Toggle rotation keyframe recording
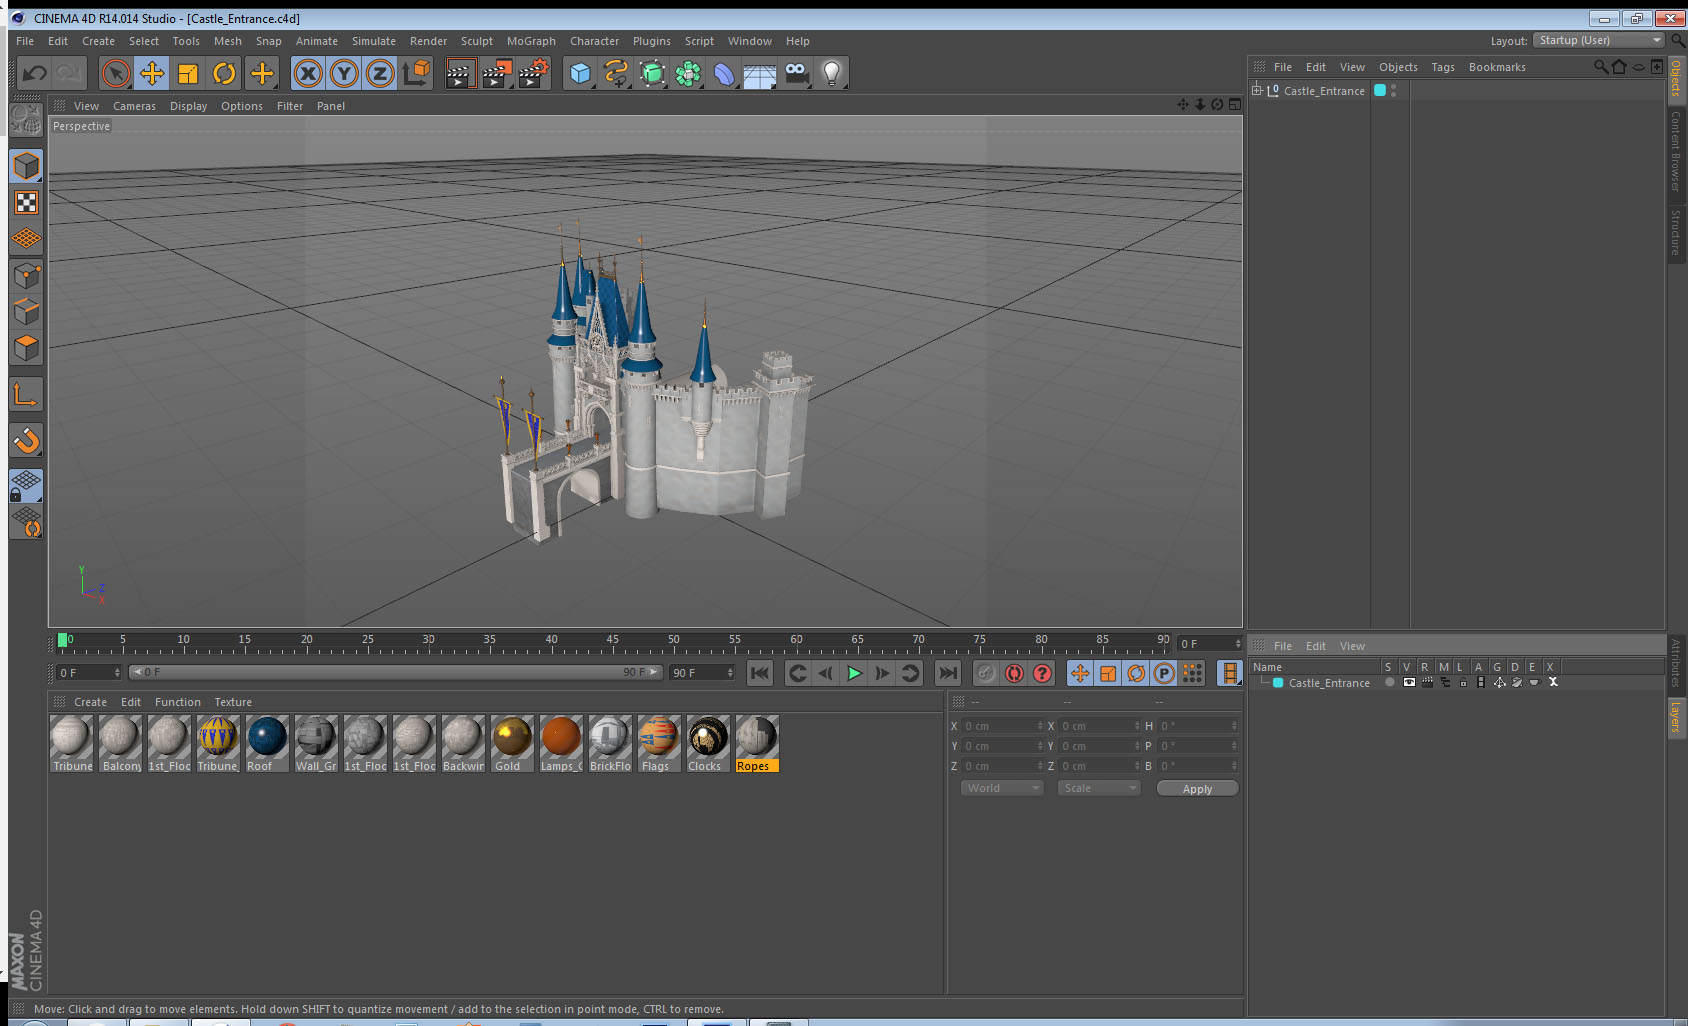Screen dimensions: 1688x1026 click(x=1136, y=673)
